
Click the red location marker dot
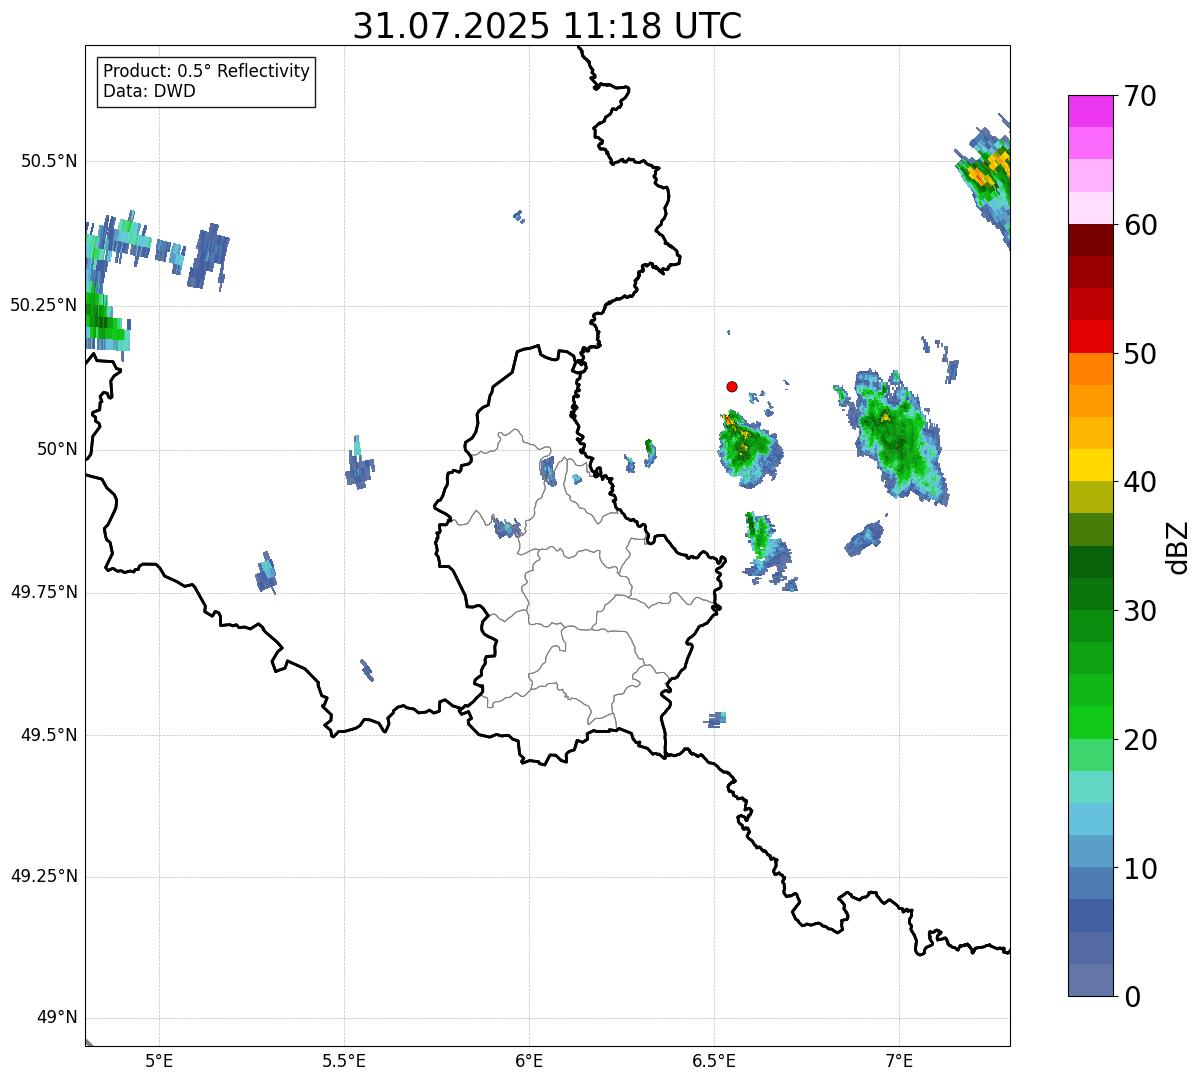tap(732, 386)
